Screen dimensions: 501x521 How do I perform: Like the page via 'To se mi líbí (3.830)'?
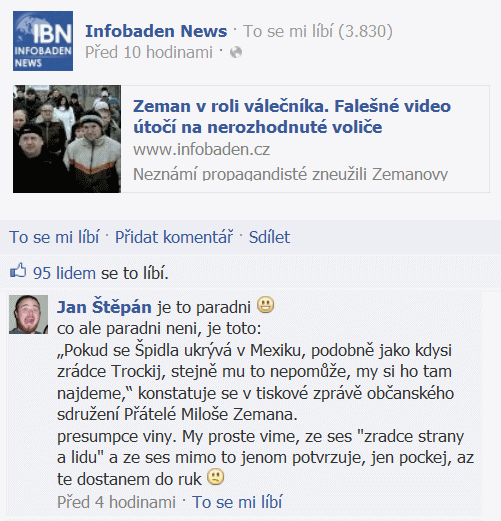(x=318, y=31)
